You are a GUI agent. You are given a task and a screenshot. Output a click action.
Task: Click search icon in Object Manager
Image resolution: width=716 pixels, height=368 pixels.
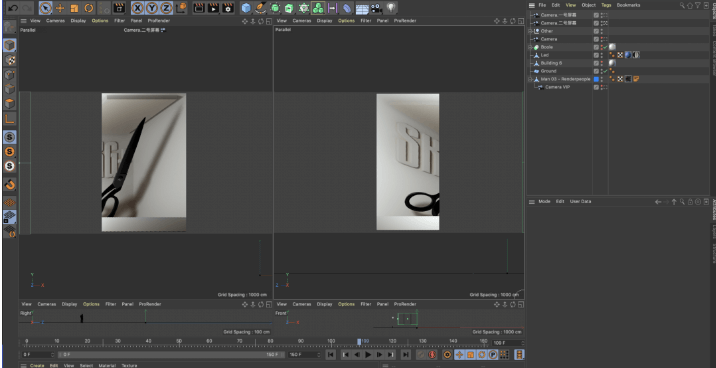click(x=682, y=5)
